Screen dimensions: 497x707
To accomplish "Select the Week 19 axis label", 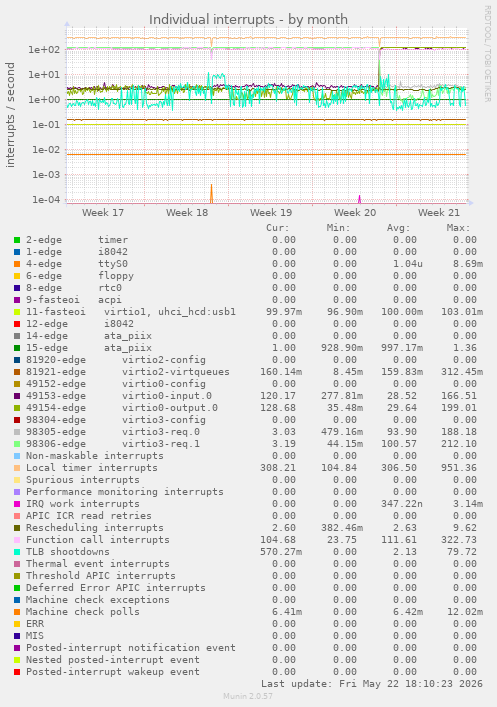I will coord(271,212).
